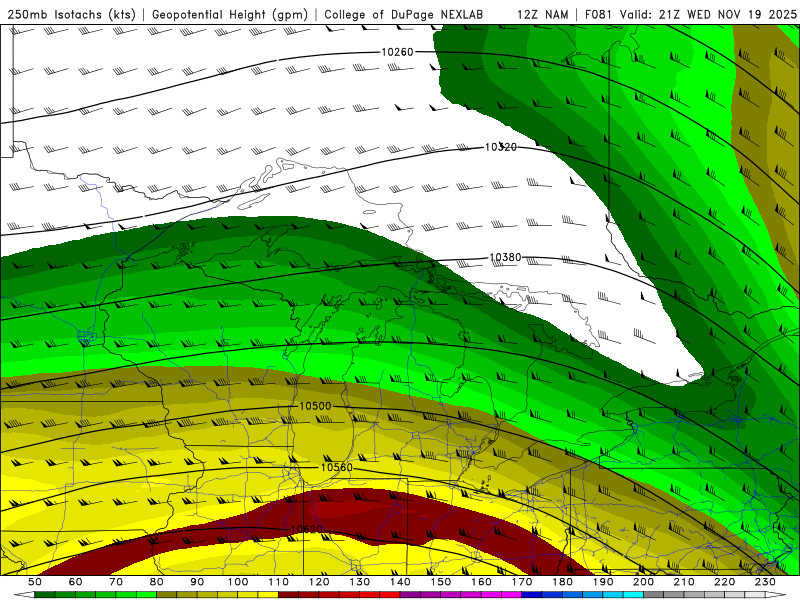Click the 150 value on the color scale
Screen dimensions: 800x600
click(x=440, y=582)
